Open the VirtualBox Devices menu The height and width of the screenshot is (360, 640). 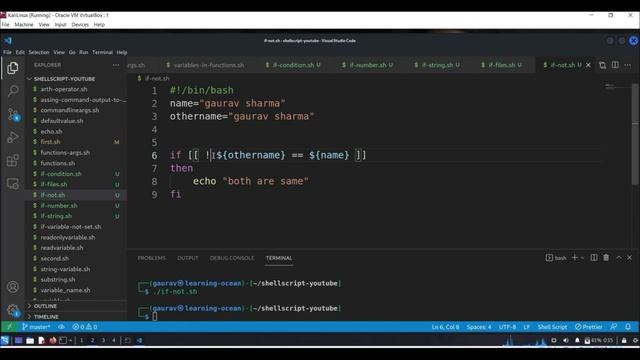click(80, 24)
